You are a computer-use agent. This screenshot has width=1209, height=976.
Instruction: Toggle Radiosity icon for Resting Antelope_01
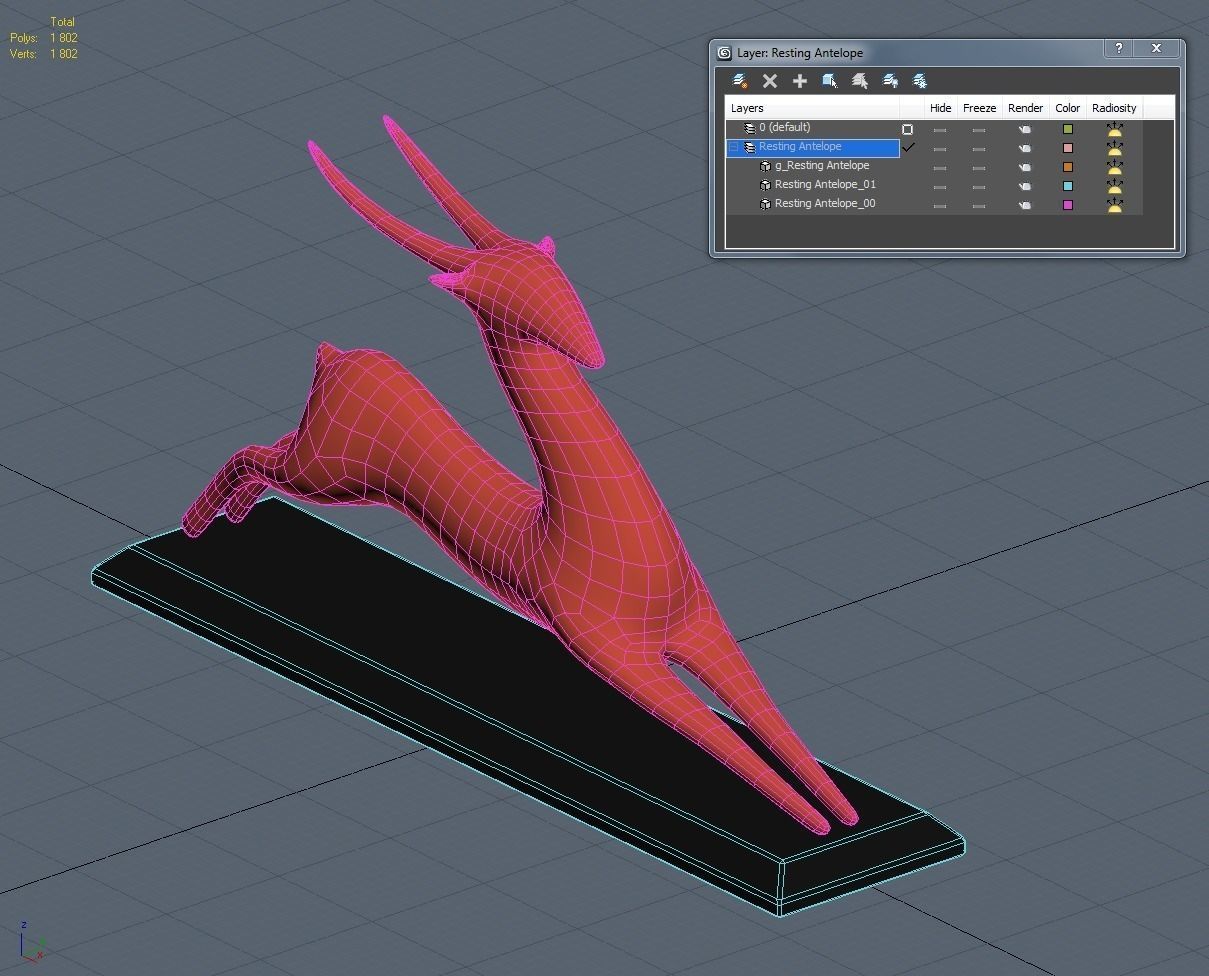coord(1114,186)
